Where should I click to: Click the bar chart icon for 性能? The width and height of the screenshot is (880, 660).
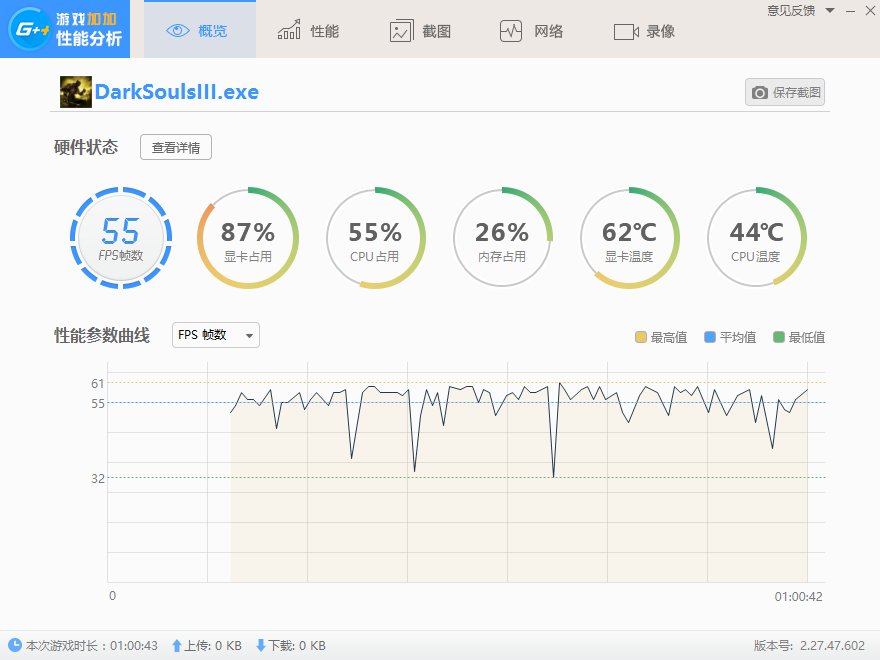click(289, 30)
